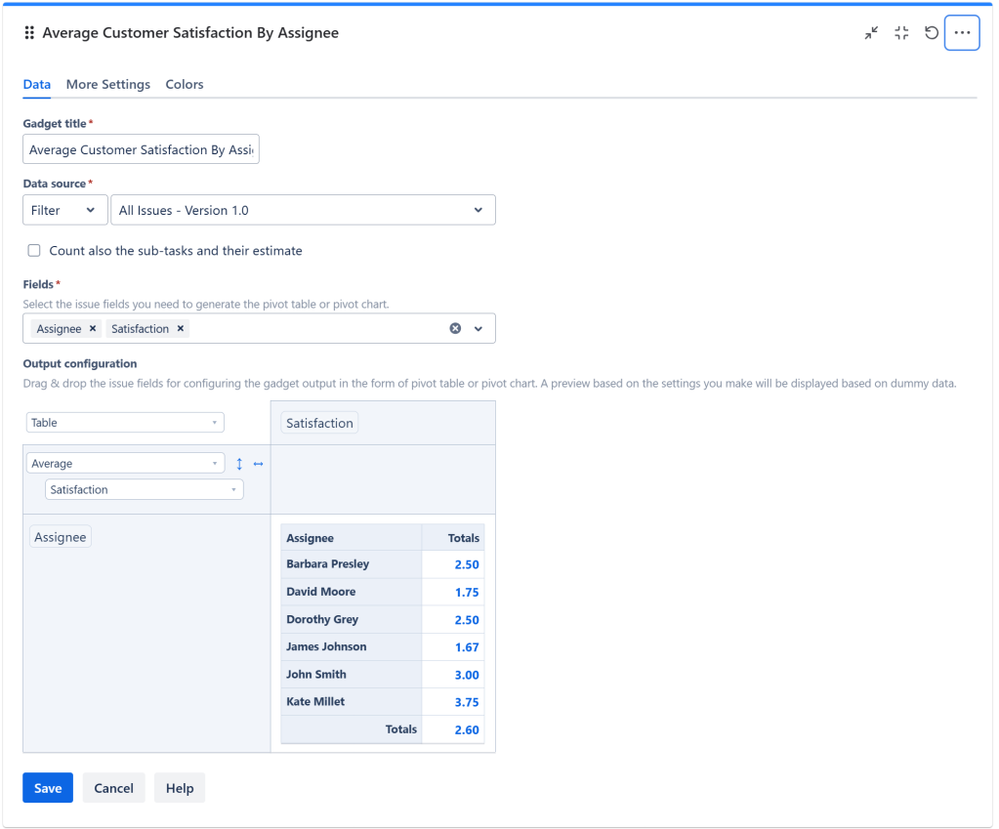Open the three-dot more options menu
The width and height of the screenshot is (999, 829).
pos(962,32)
